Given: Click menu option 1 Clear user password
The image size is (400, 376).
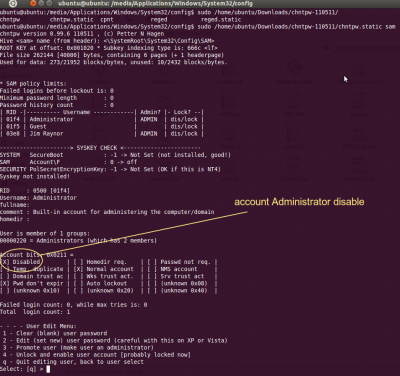Looking at the screenshot, I should coord(55,333).
